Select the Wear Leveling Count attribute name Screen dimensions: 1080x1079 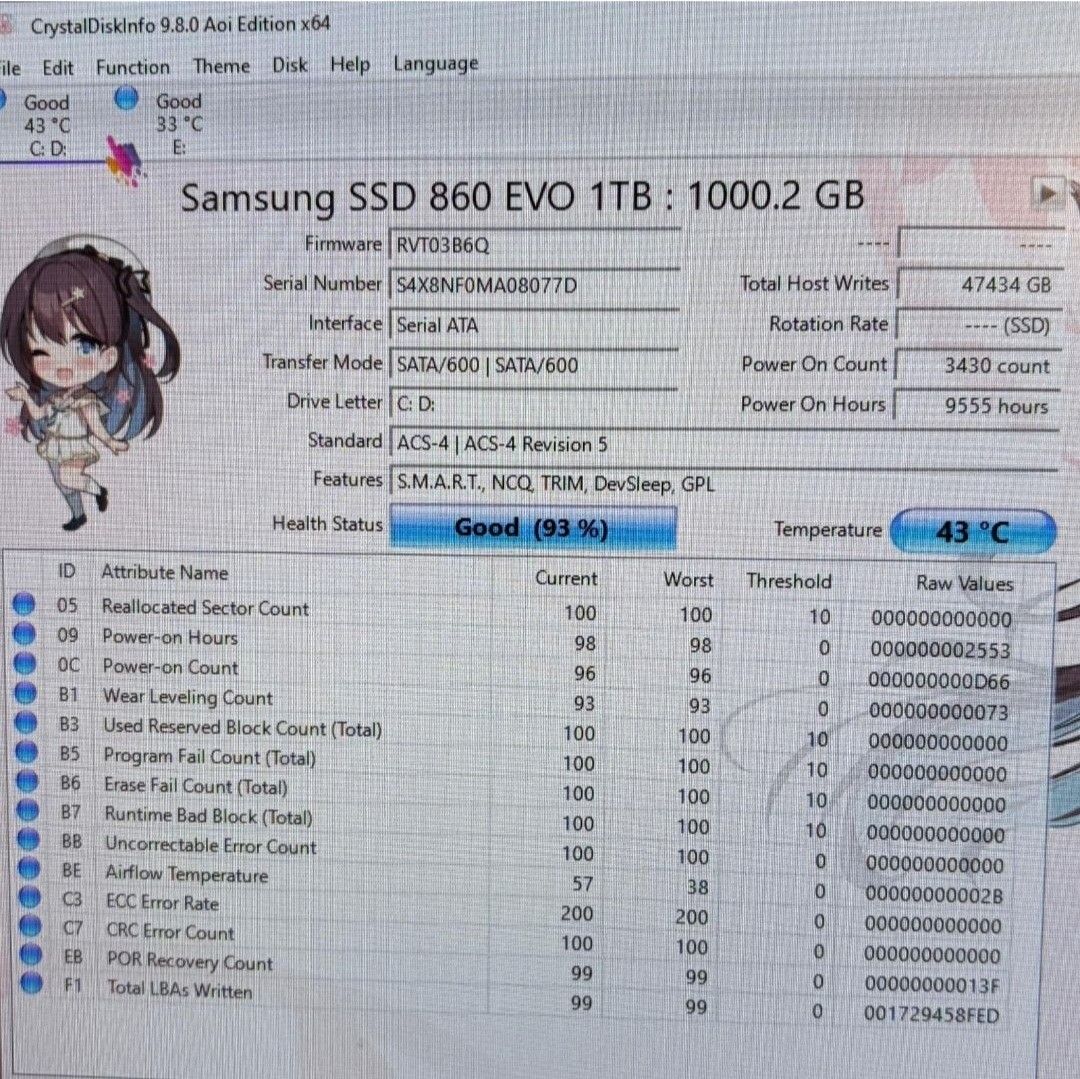188,697
